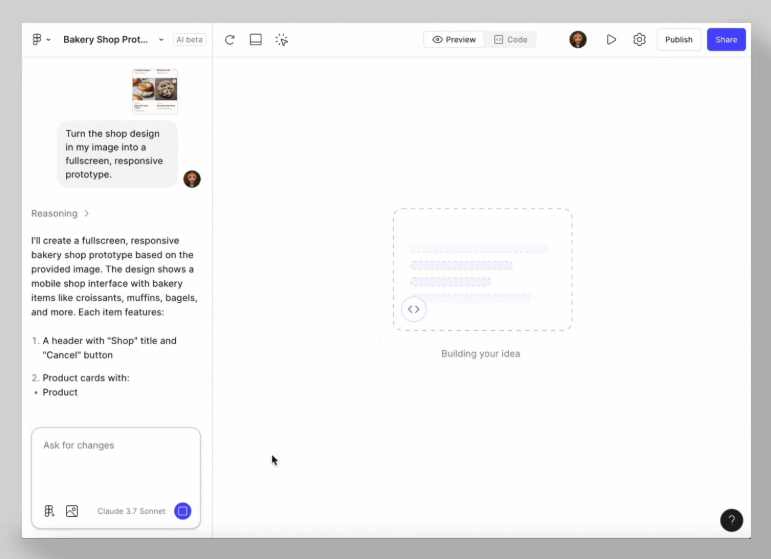The image size is (771, 559).
Task: Toggle the bottom panel layout icon
Action: (256, 39)
